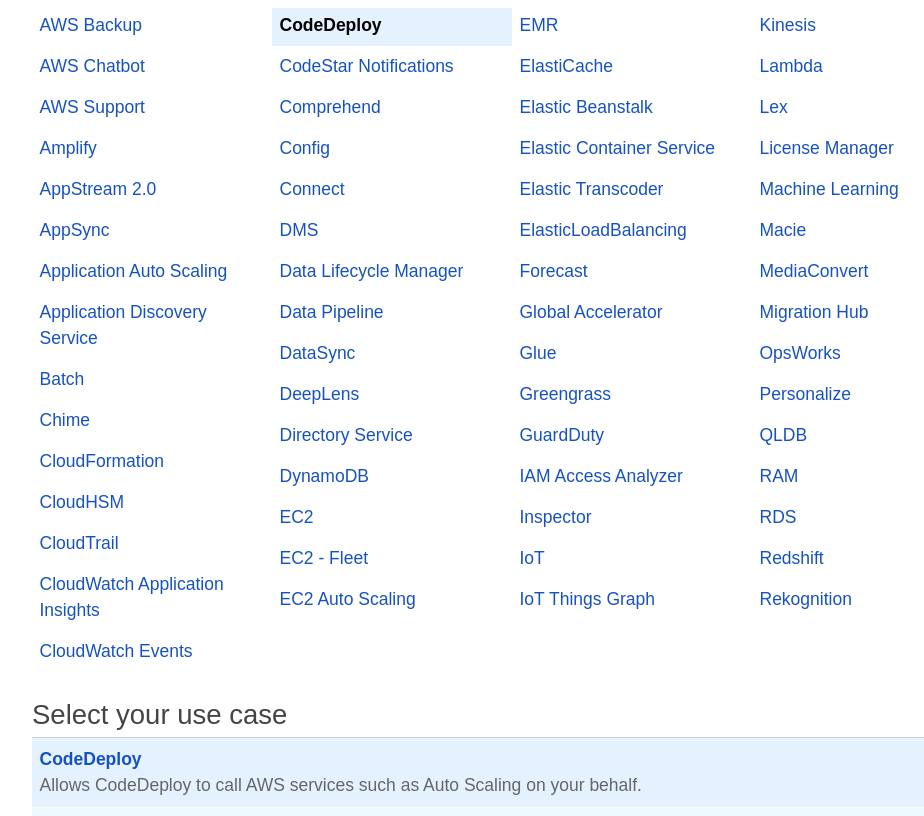Select ElastiCache service

click(x=566, y=66)
